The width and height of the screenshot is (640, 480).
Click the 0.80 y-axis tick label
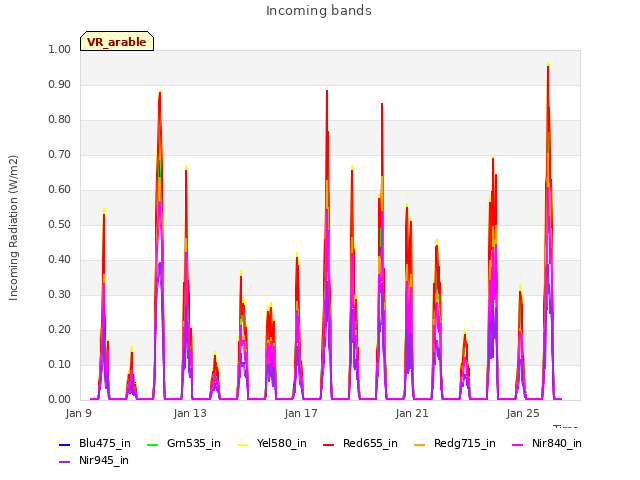[x=60, y=120]
